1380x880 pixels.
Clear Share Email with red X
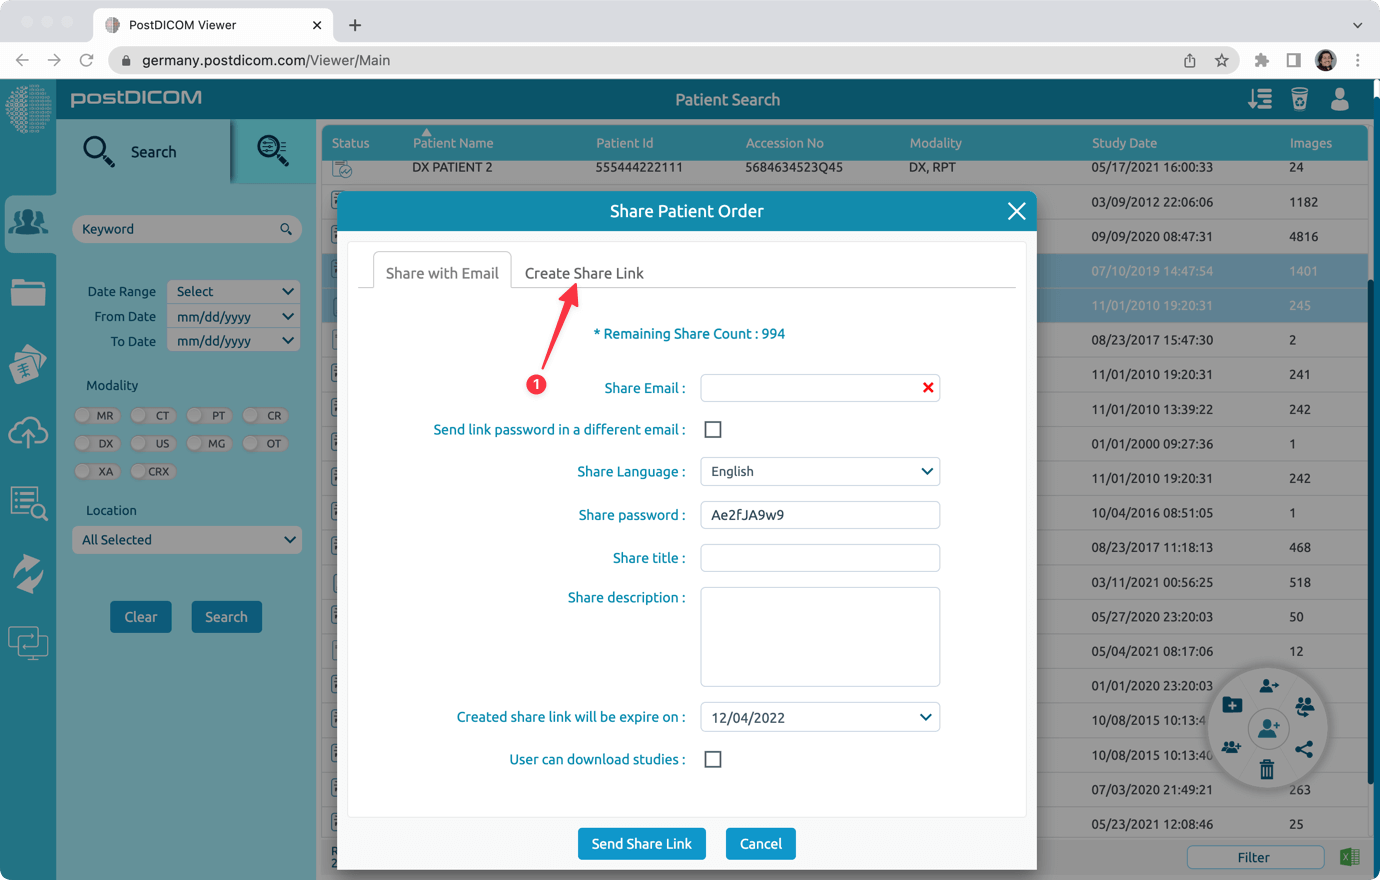(x=928, y=388)
